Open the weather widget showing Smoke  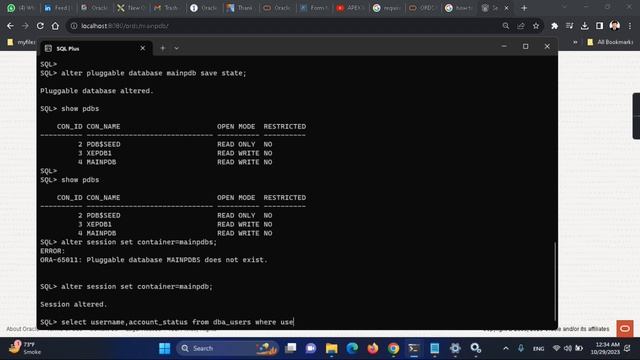[x=25, y=348]
